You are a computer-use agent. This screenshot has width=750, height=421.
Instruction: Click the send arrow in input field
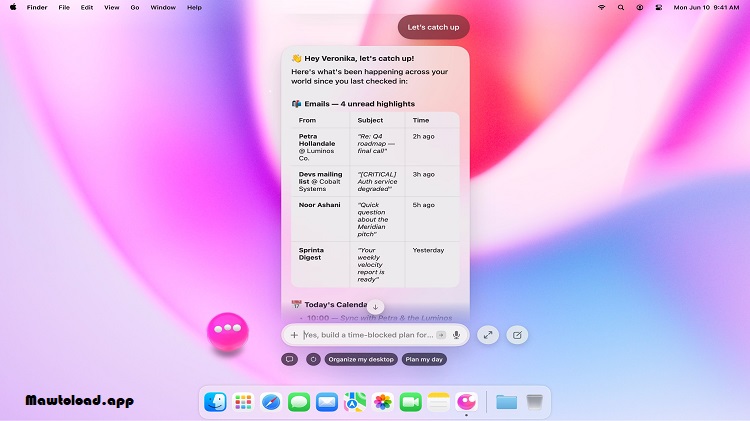coord(441,335)
